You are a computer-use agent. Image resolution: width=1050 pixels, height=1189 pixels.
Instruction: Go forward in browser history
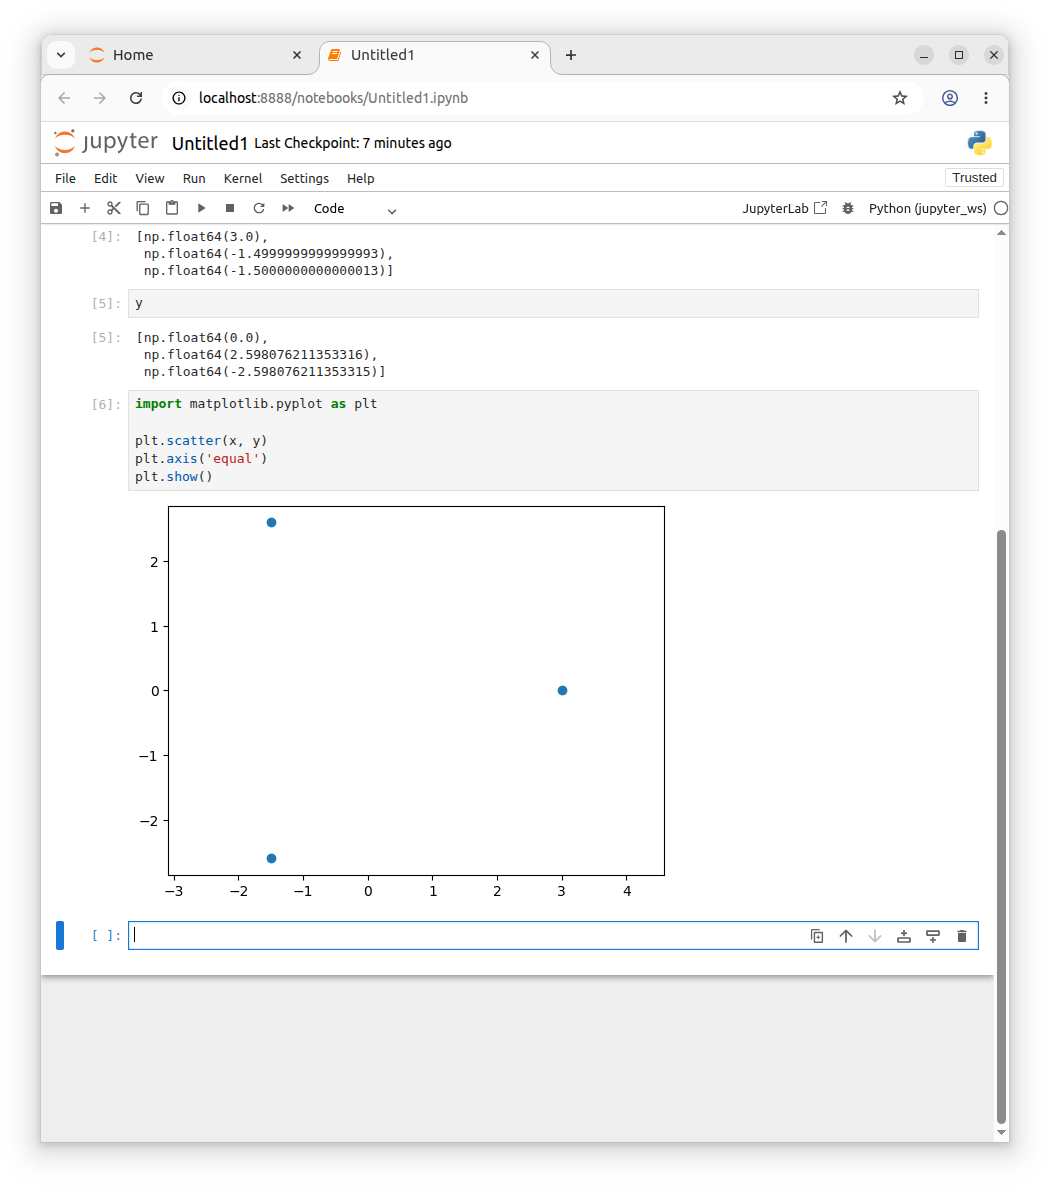coord(100,98)
